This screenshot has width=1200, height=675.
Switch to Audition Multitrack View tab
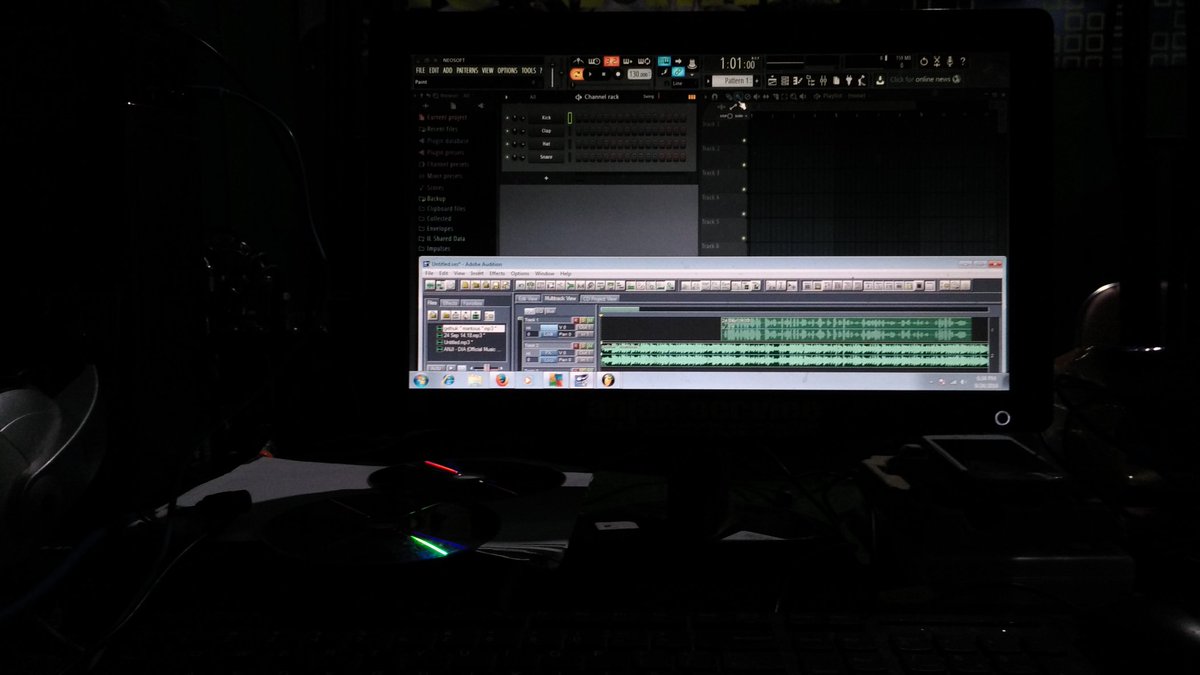pyautogui.click(x=560, y=298)
